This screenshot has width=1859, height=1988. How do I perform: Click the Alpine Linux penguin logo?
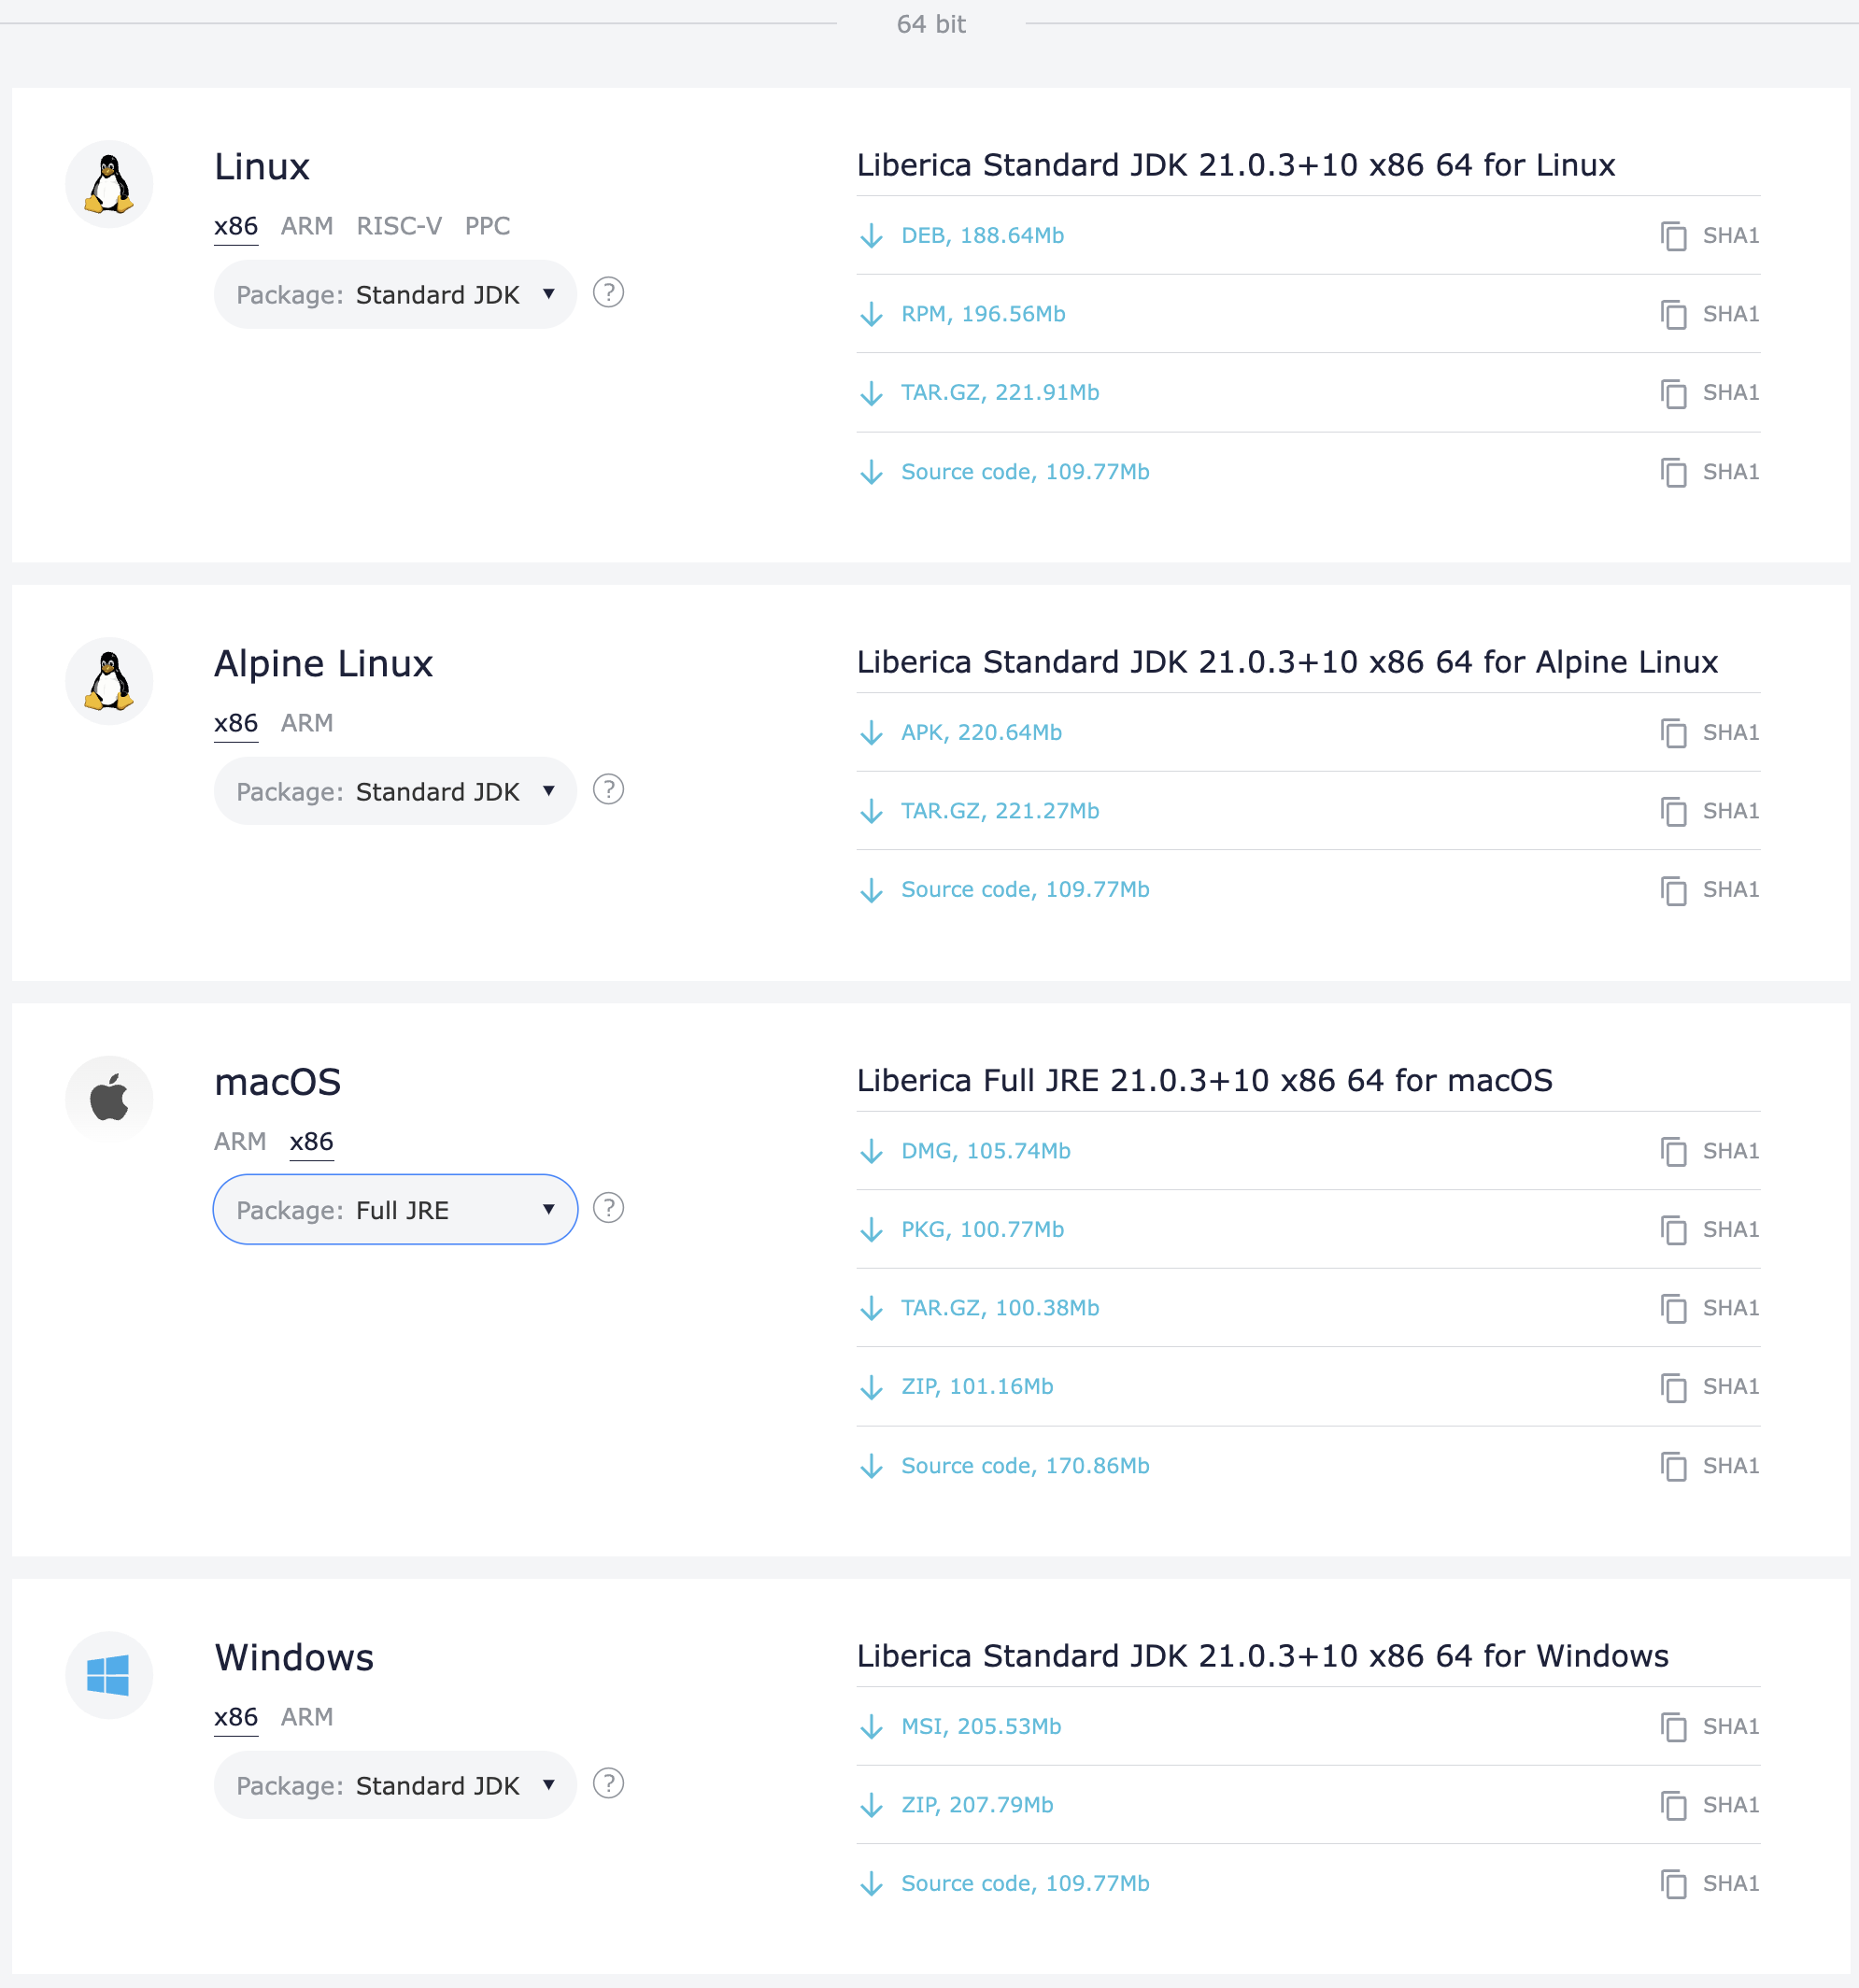click(109, 681)
